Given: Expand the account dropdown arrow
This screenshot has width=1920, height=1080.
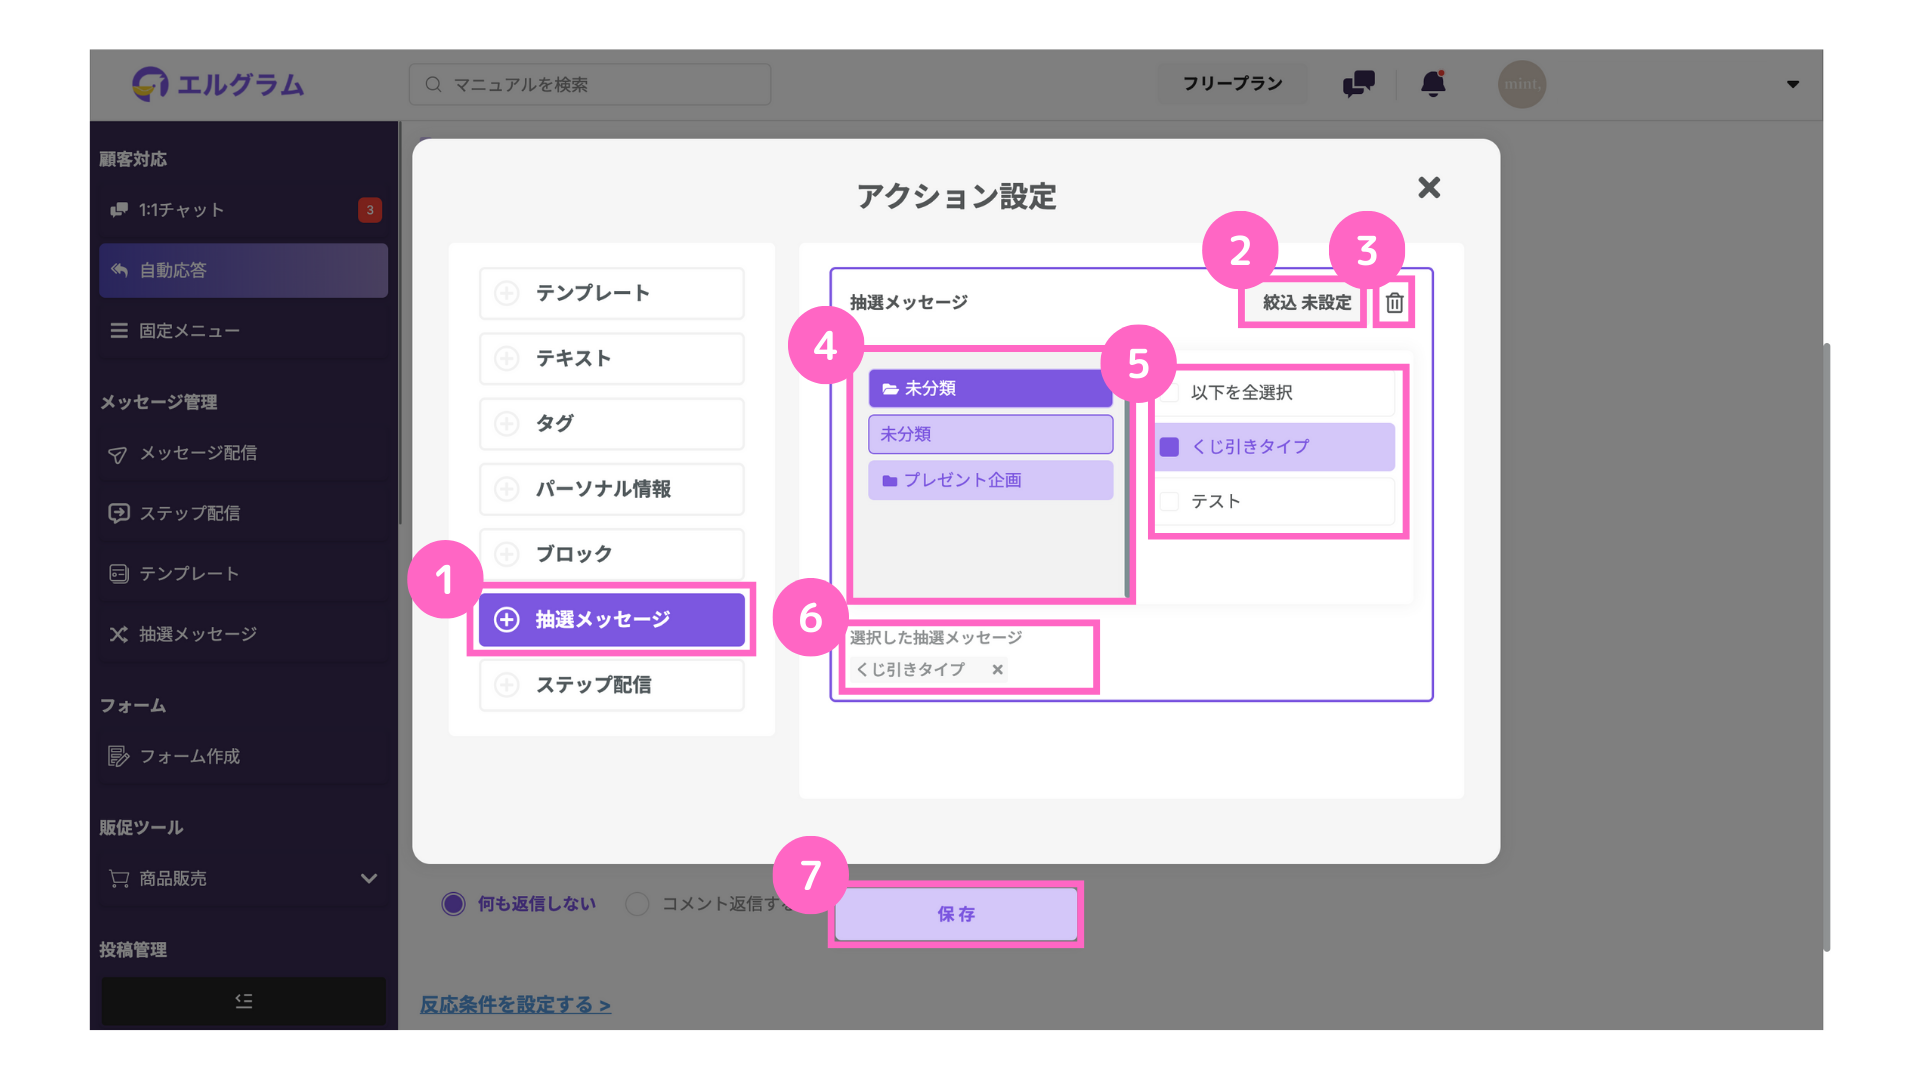Looking at the screenshot, I should click(x=1792, y=85).
